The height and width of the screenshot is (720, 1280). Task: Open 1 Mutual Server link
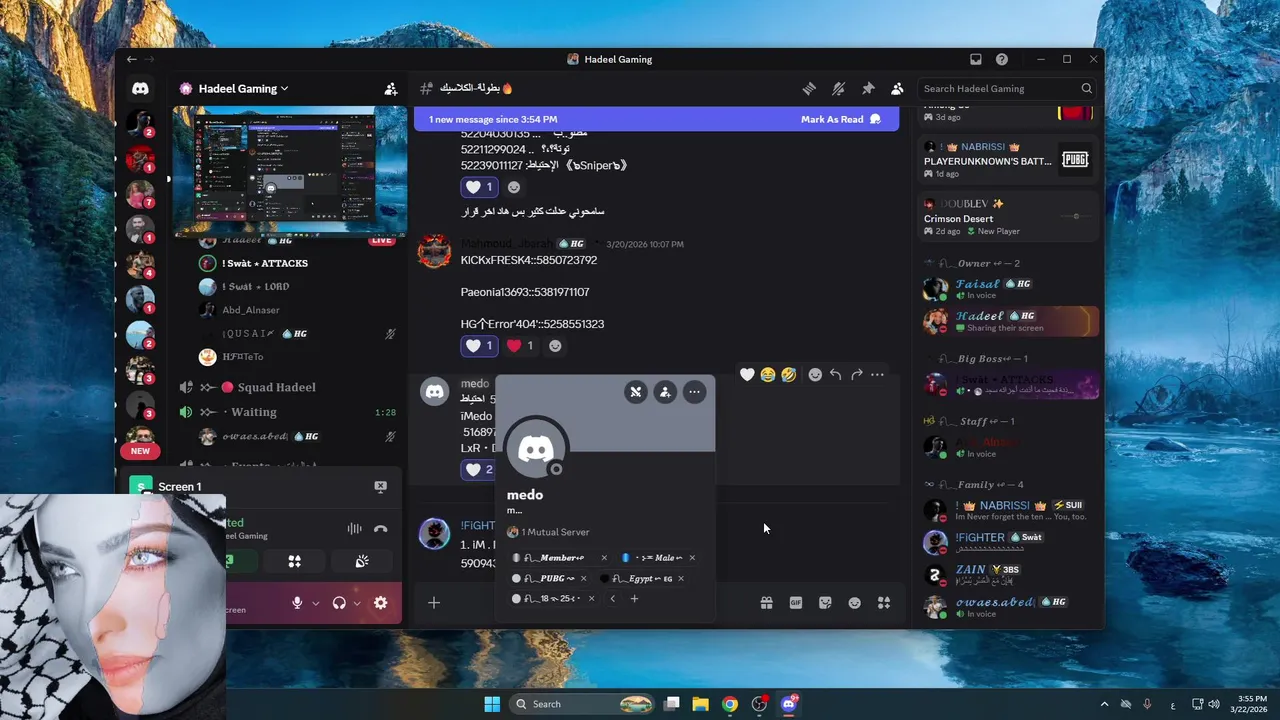549,532
